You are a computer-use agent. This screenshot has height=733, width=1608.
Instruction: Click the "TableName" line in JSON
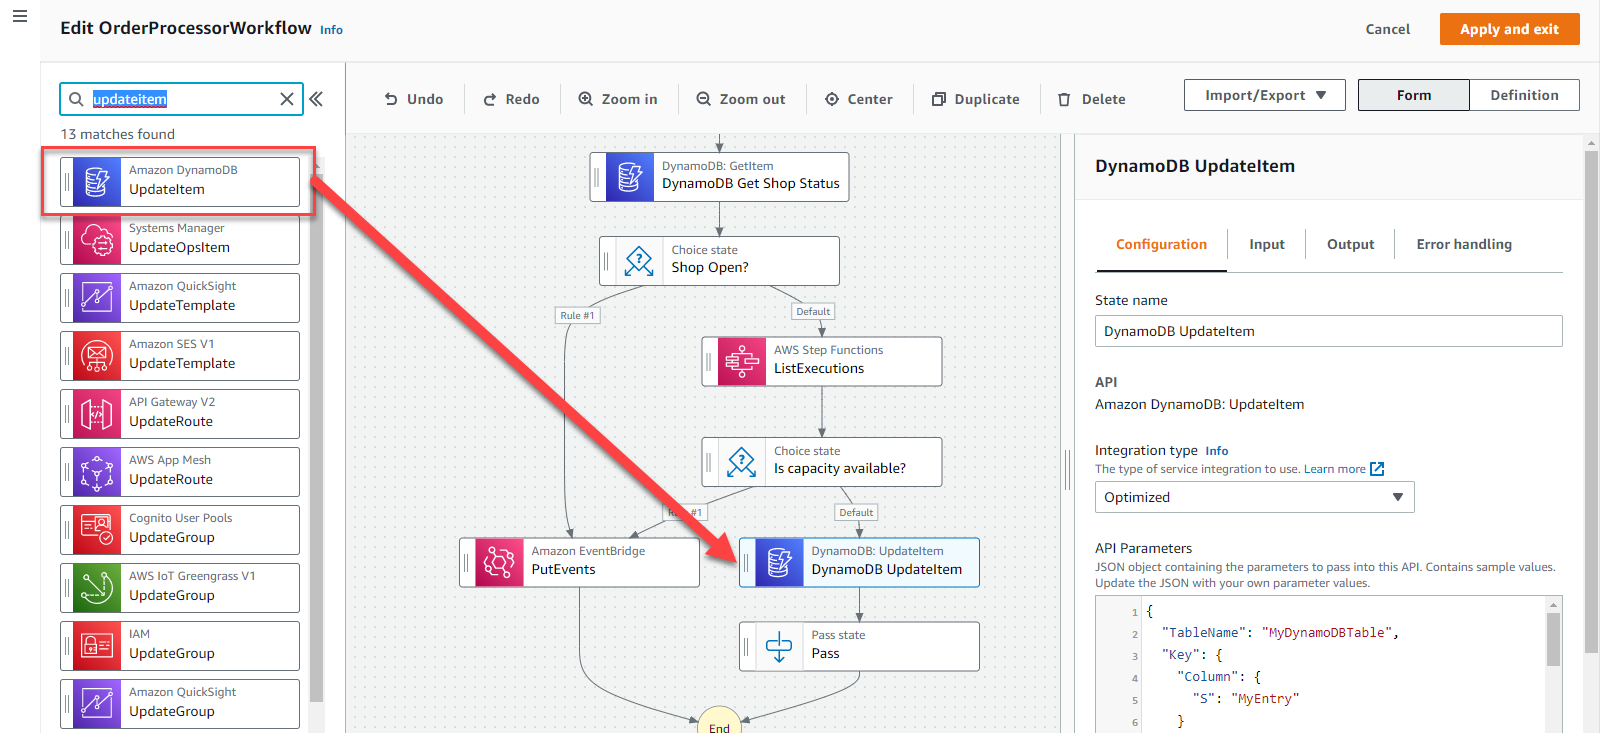(1279, 633)
